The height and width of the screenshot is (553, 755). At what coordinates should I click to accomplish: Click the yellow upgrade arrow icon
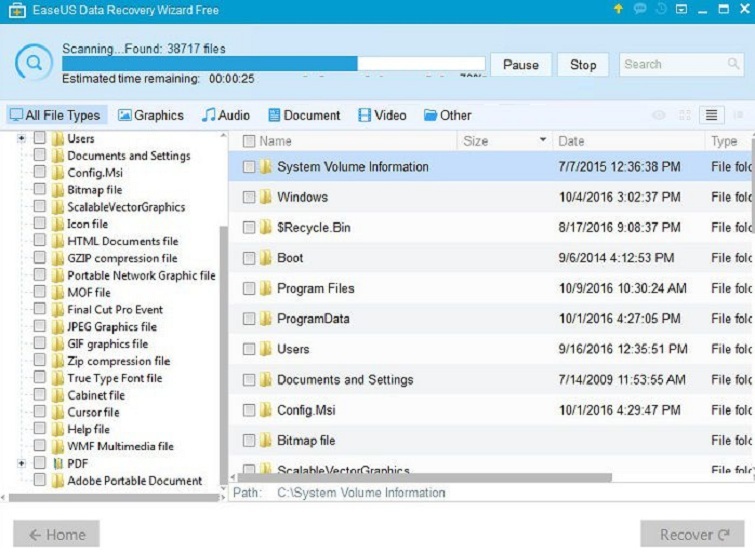coord(618,9)
